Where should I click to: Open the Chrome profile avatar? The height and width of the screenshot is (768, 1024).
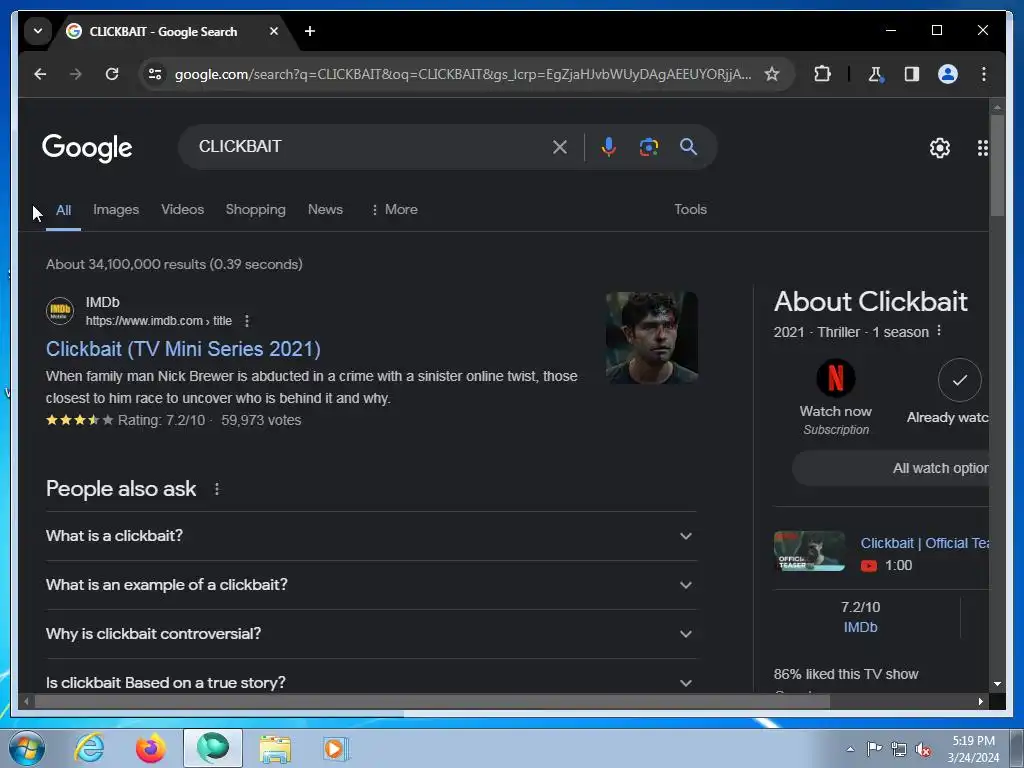[x=948, y=74]
